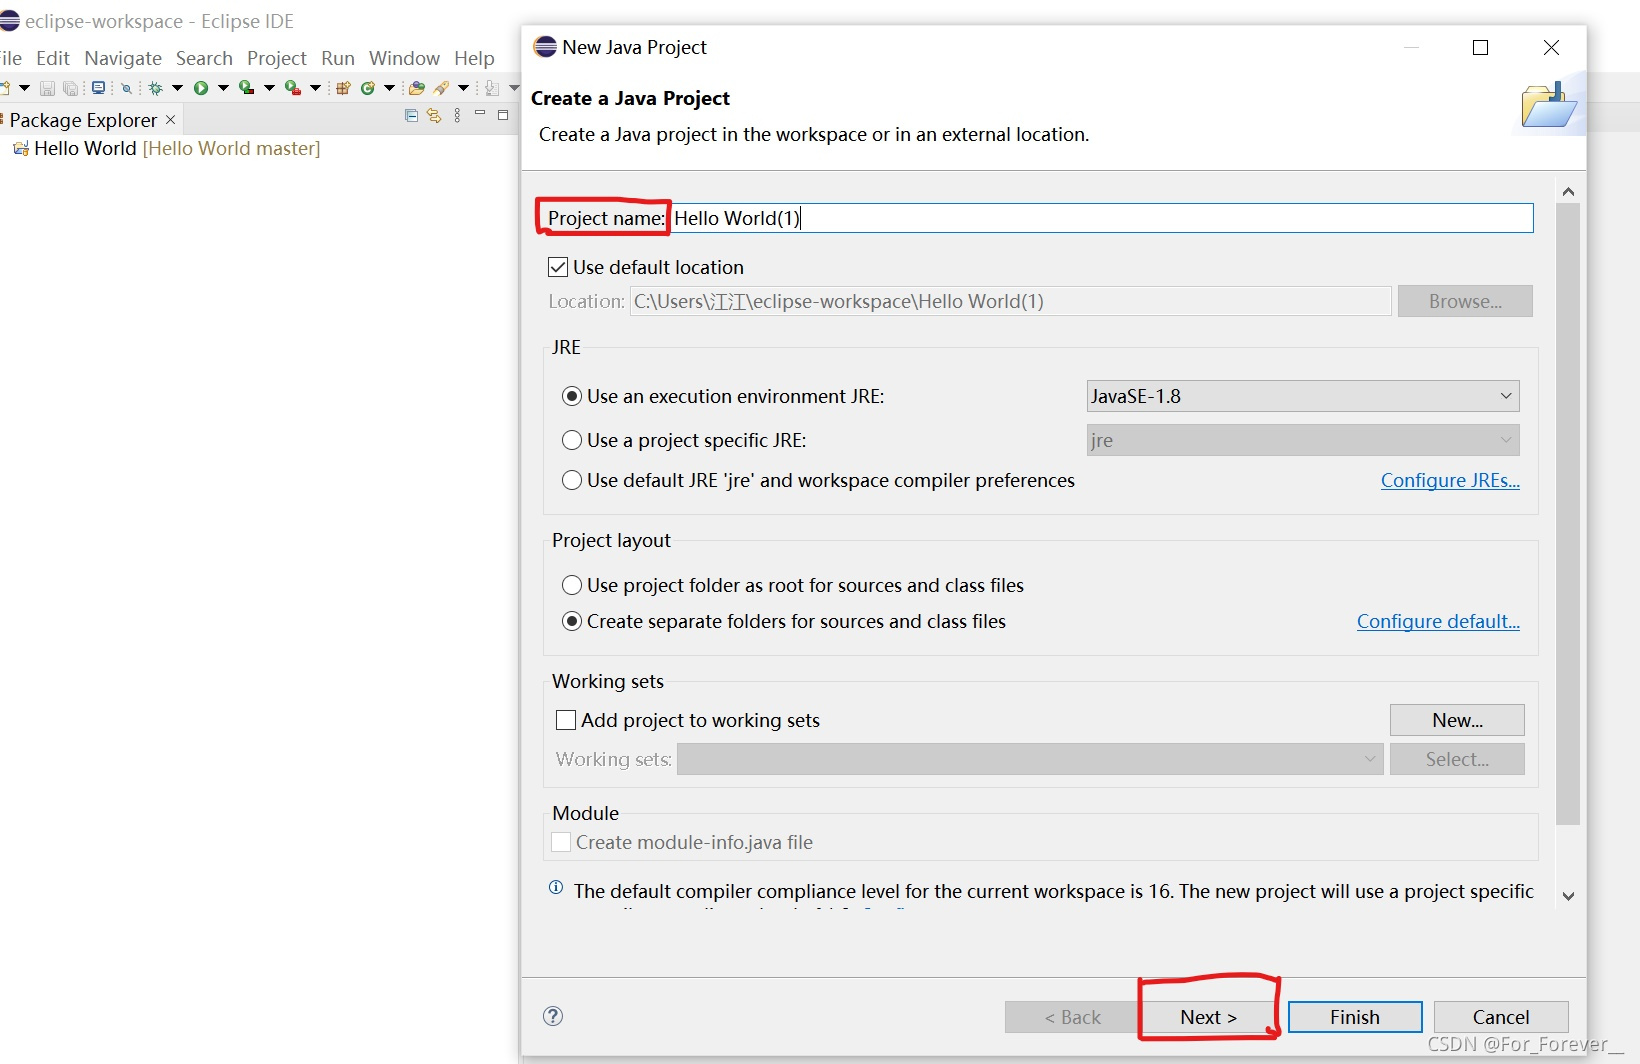Select Use an execution environment JRE radio
1640x1064 pixels.
pos(572,396)
